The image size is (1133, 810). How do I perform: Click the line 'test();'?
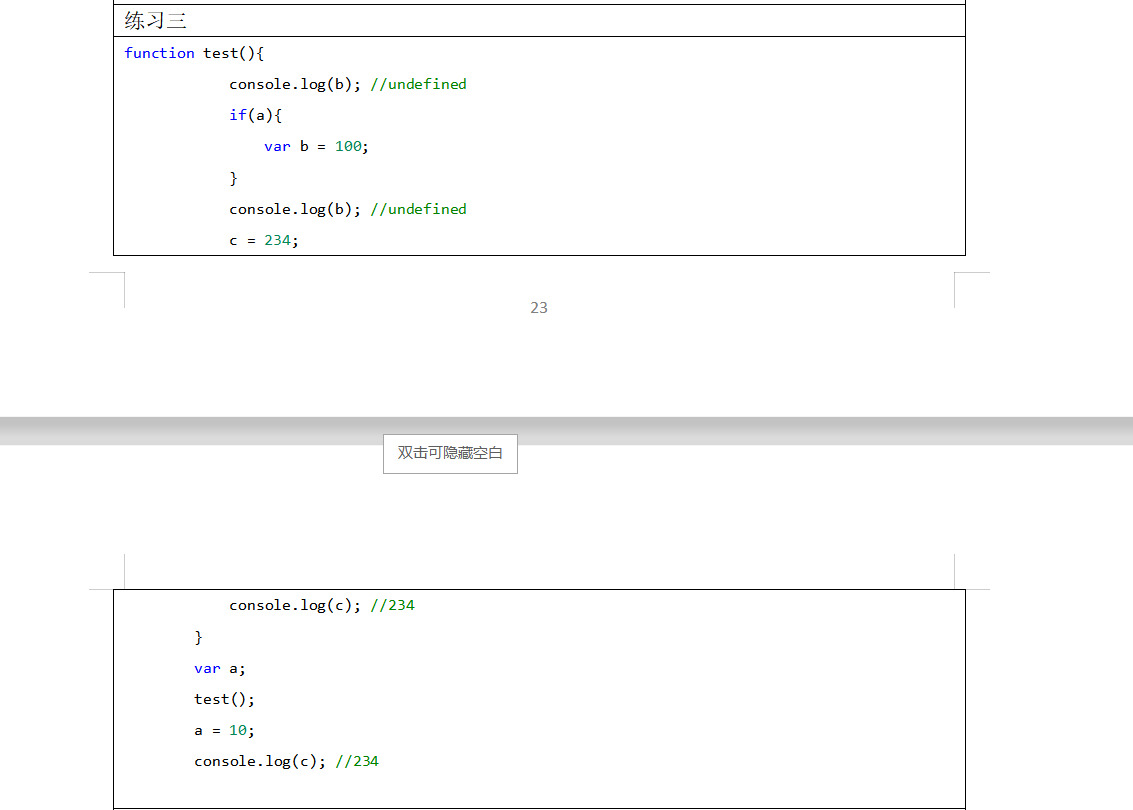(x=225, y=699)
